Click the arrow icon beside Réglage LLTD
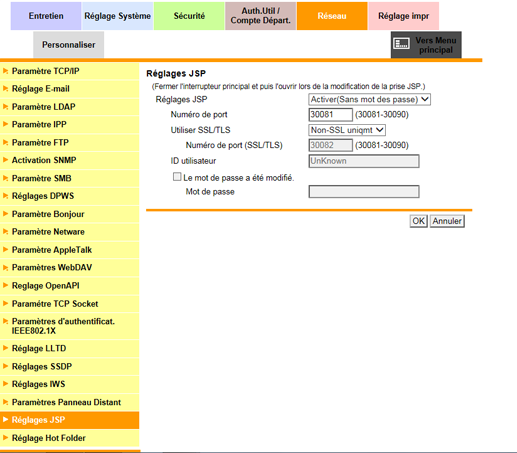This screenshot has width=517, height=453. pos(5,348)
